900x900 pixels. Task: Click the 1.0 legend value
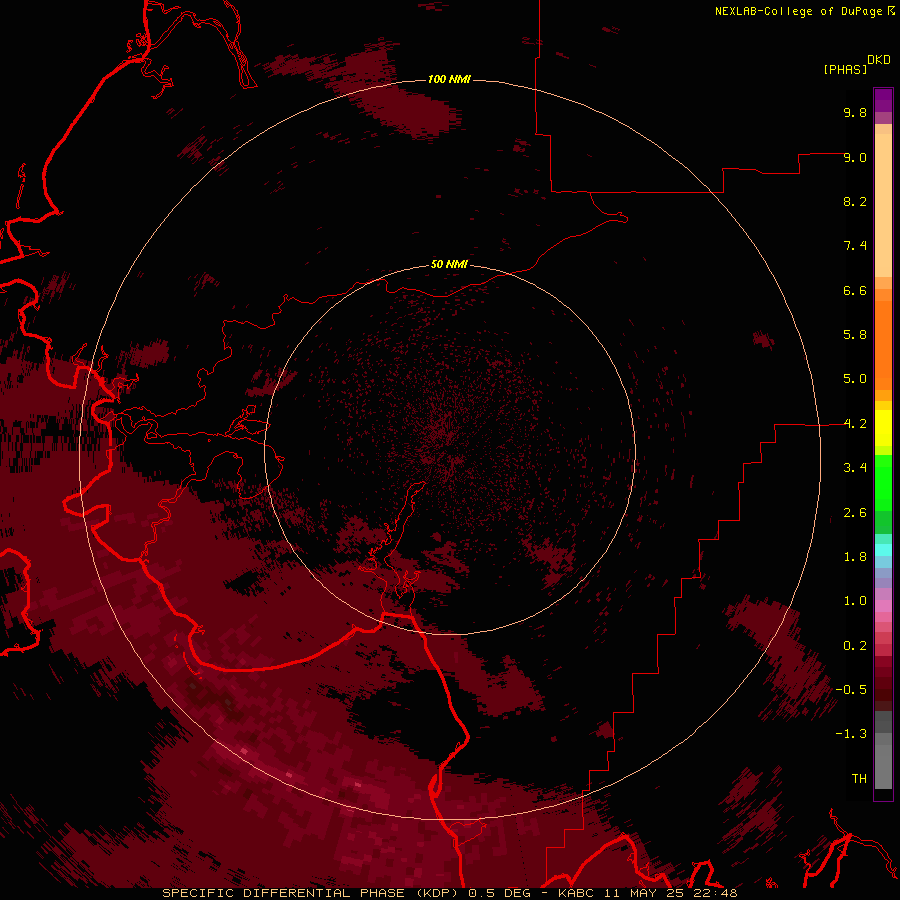coord(855,601)
